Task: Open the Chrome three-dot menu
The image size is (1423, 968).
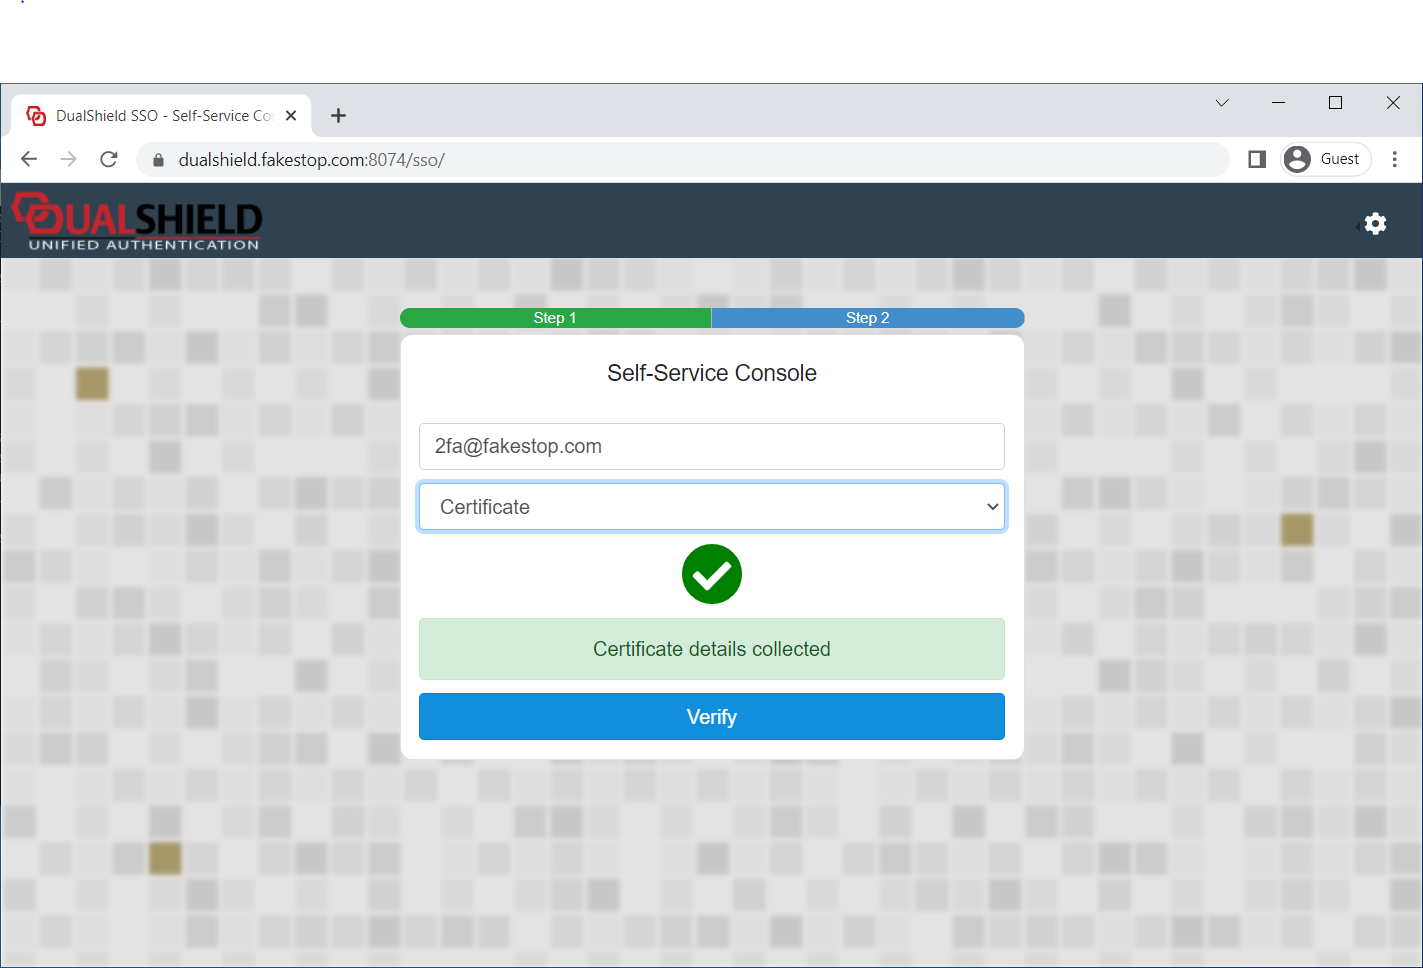Action: point(1394,159)
